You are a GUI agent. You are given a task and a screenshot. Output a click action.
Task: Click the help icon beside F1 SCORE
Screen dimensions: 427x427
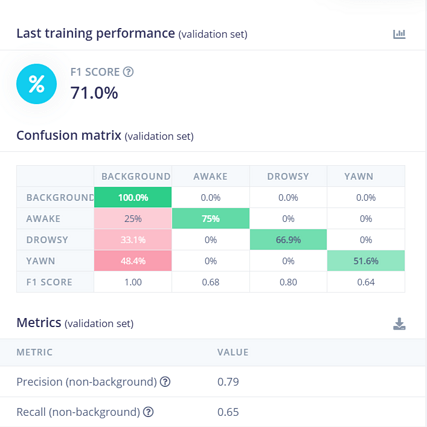128,72
